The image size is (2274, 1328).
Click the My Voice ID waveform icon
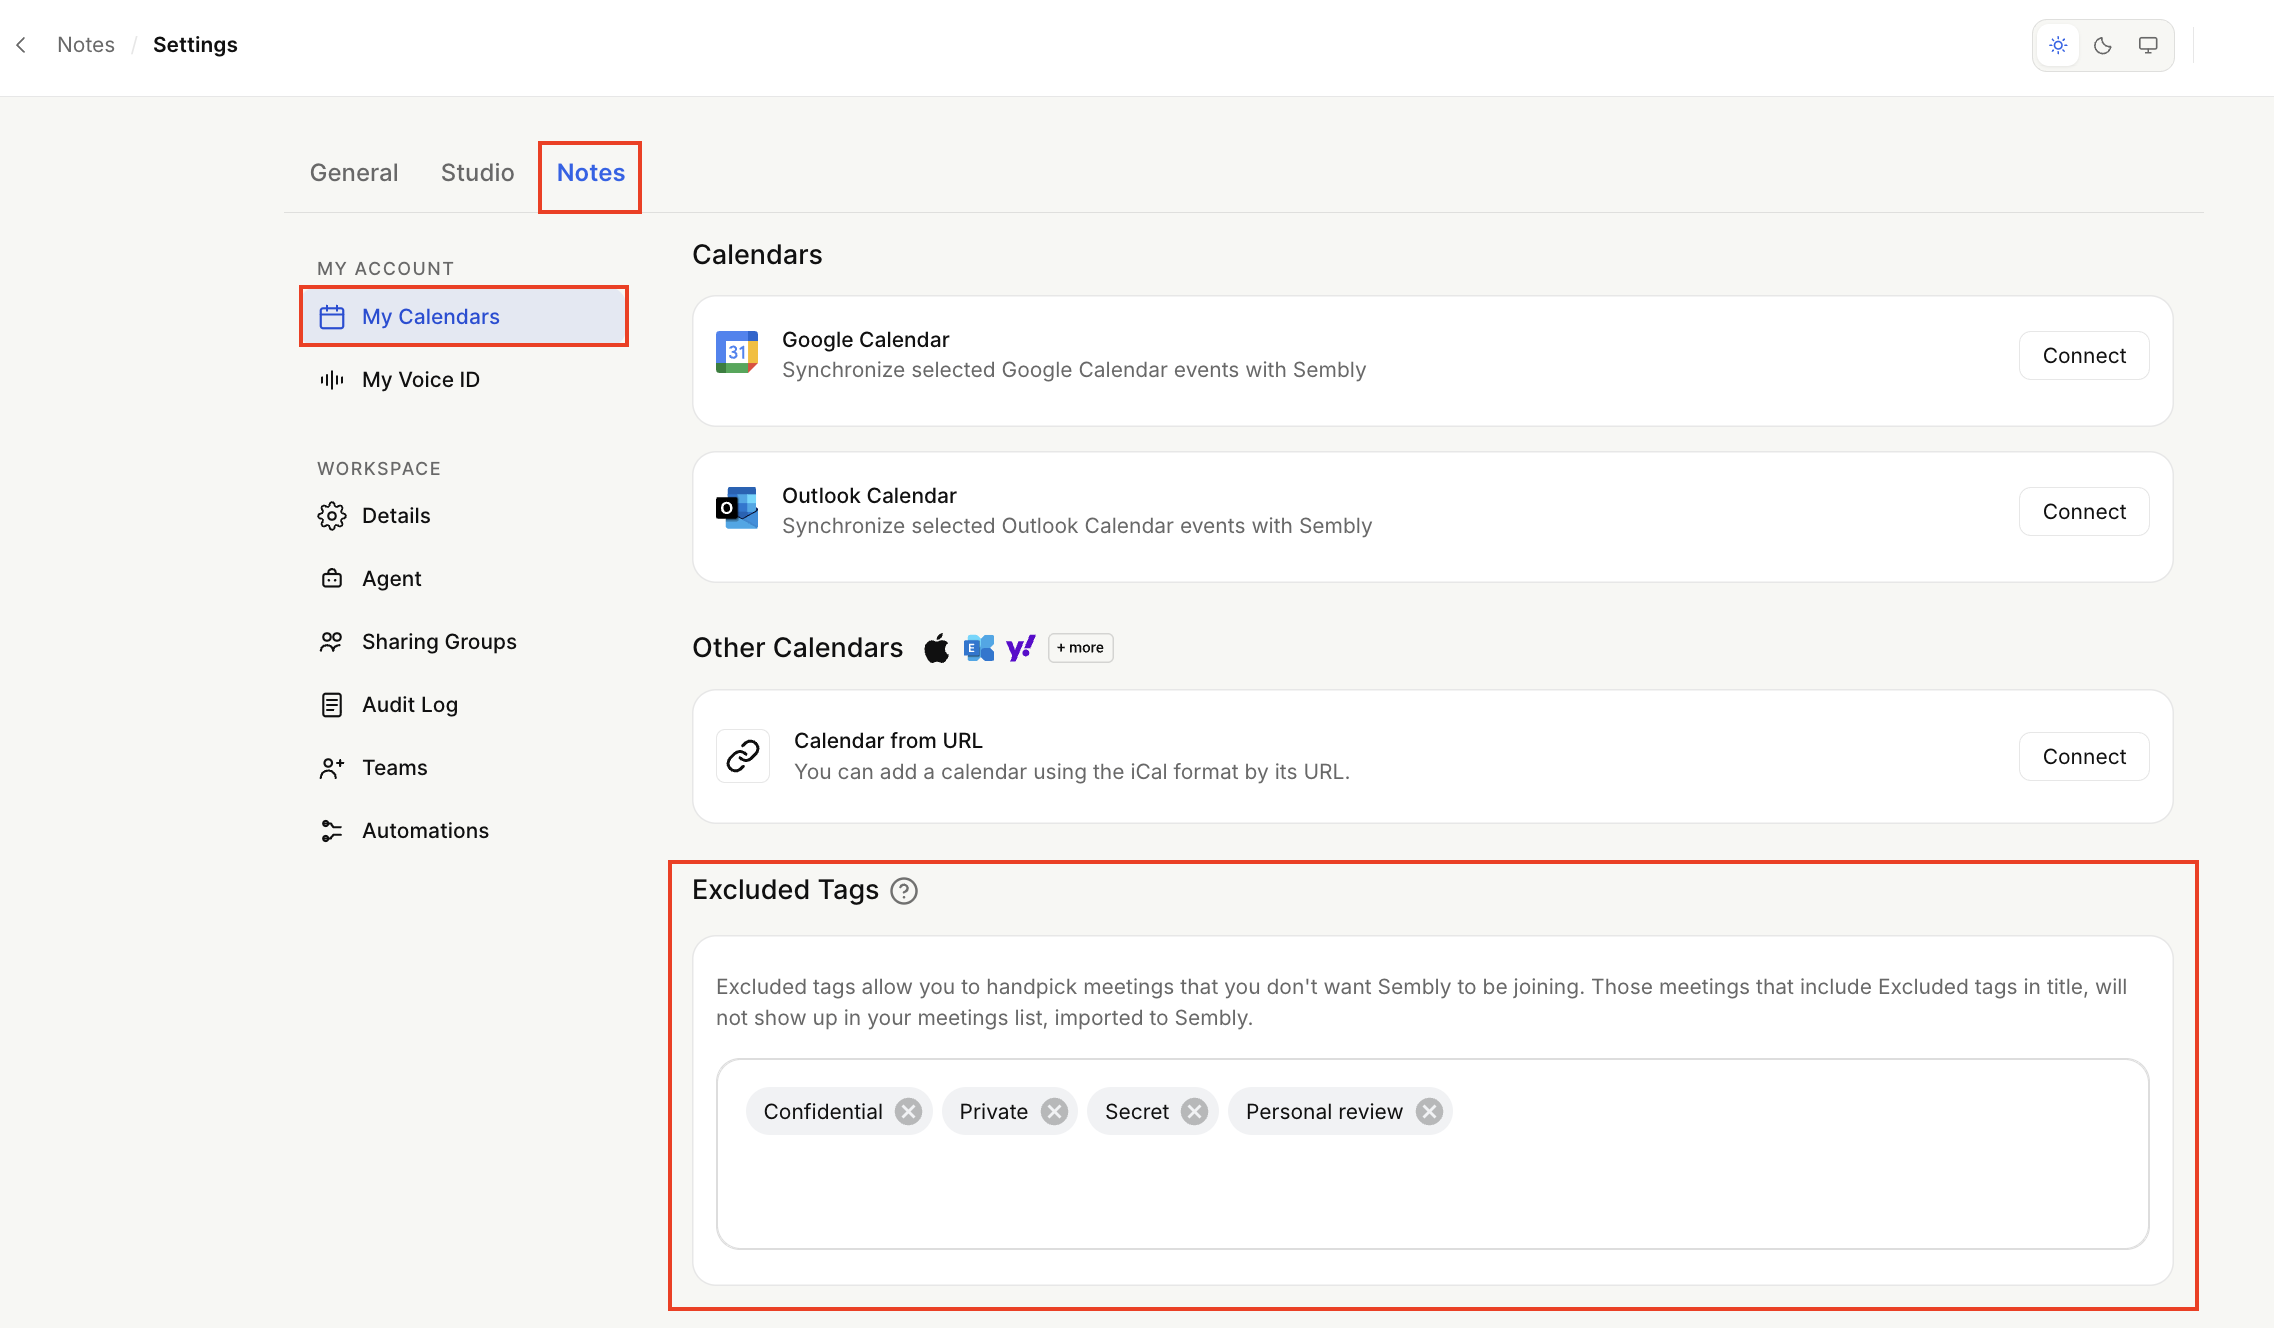point(332,380)
